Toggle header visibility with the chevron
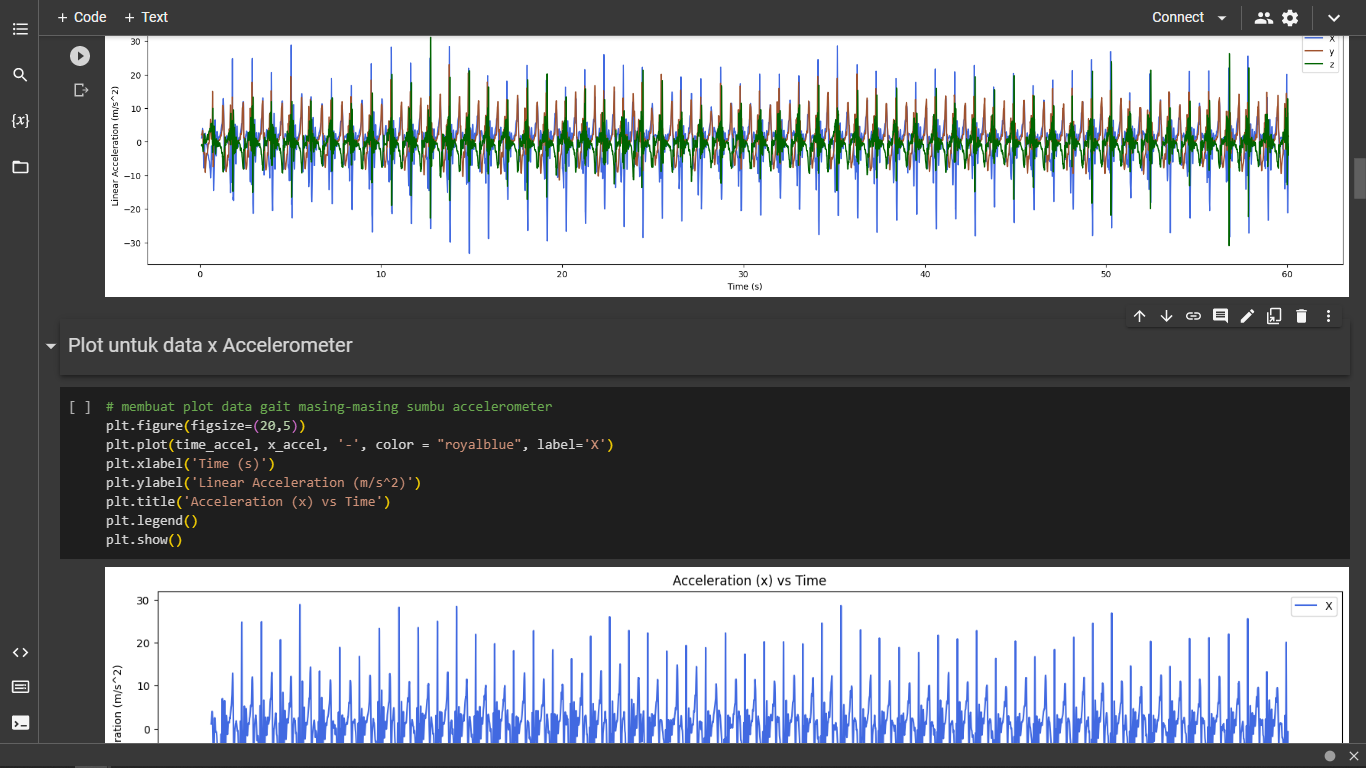Screen dimensions: 1366x768 (x=1333, y=18)
